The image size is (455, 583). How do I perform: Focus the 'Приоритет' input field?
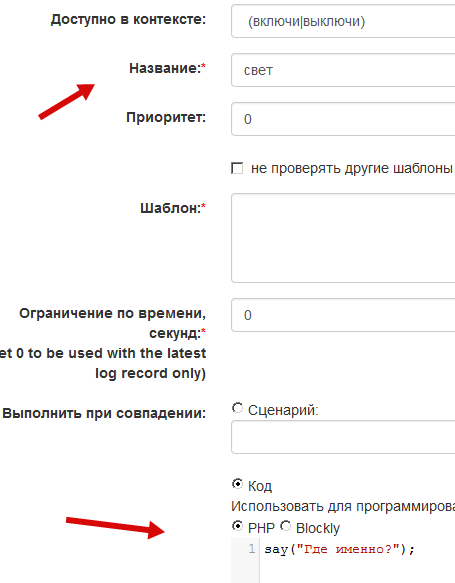coord(343,119)
